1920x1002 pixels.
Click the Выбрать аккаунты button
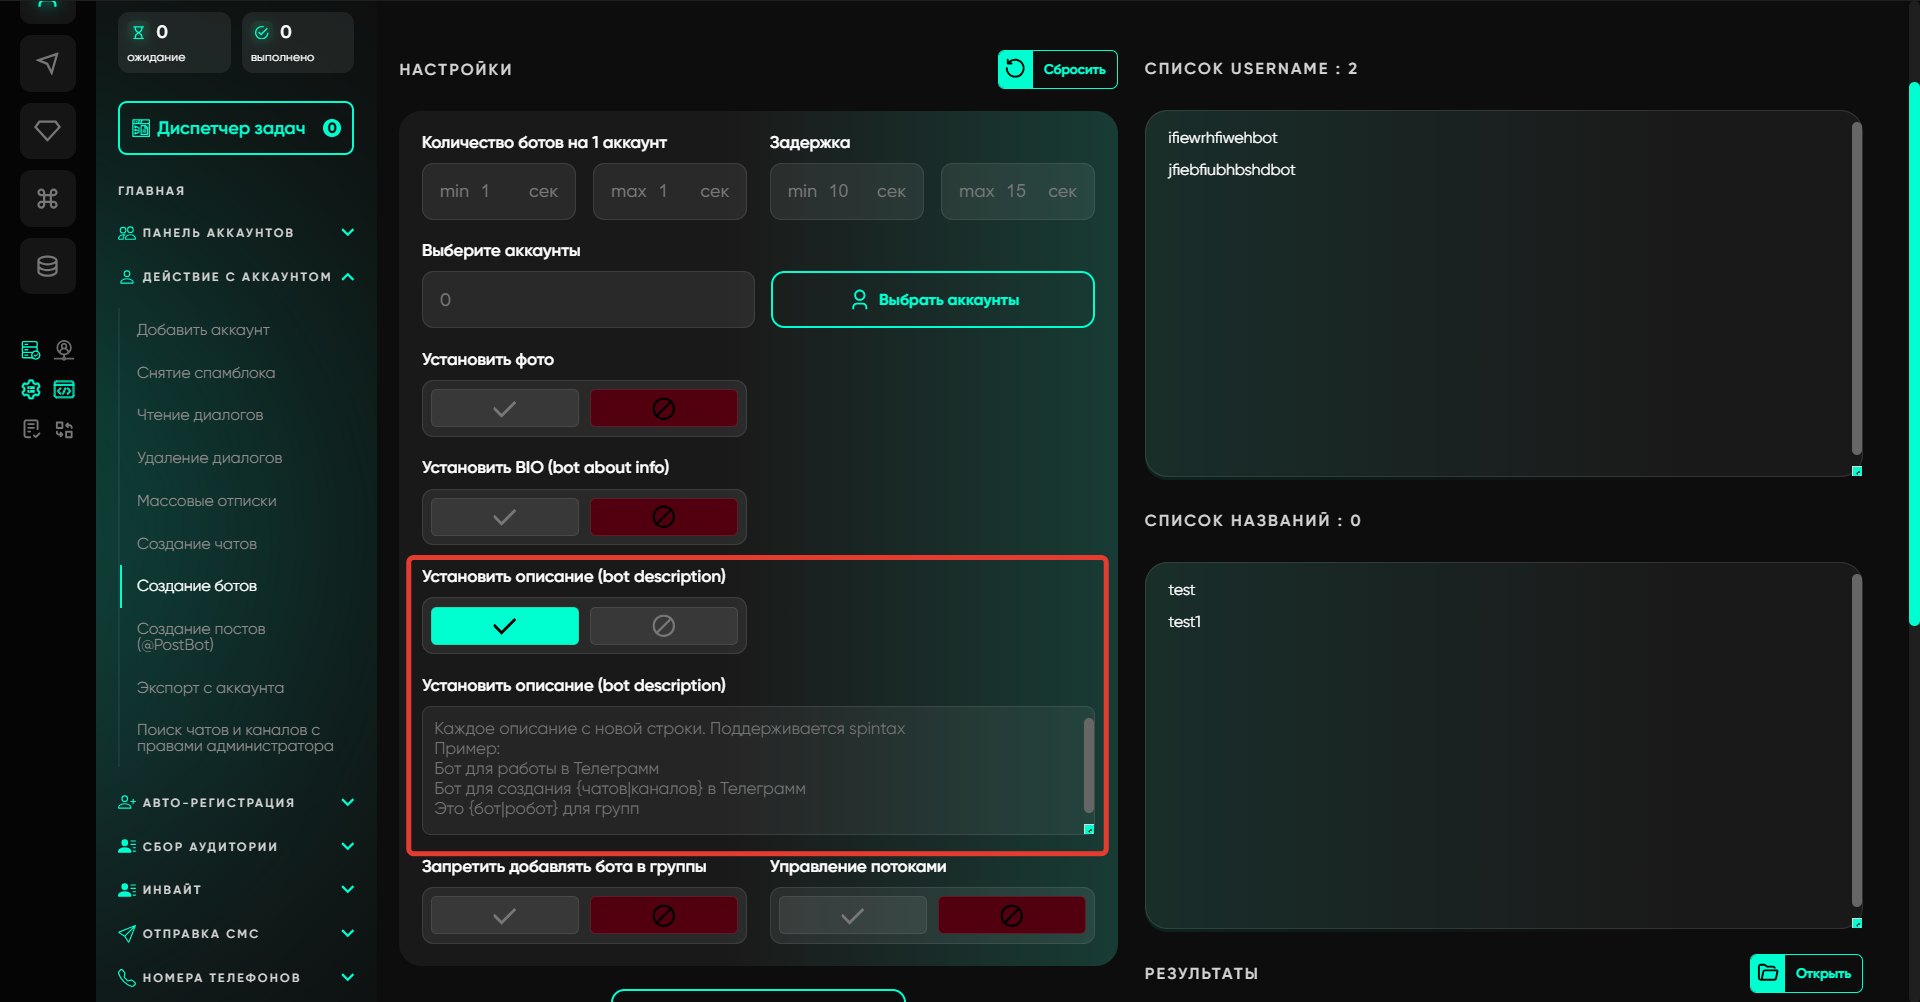click(x=932, y=300)
